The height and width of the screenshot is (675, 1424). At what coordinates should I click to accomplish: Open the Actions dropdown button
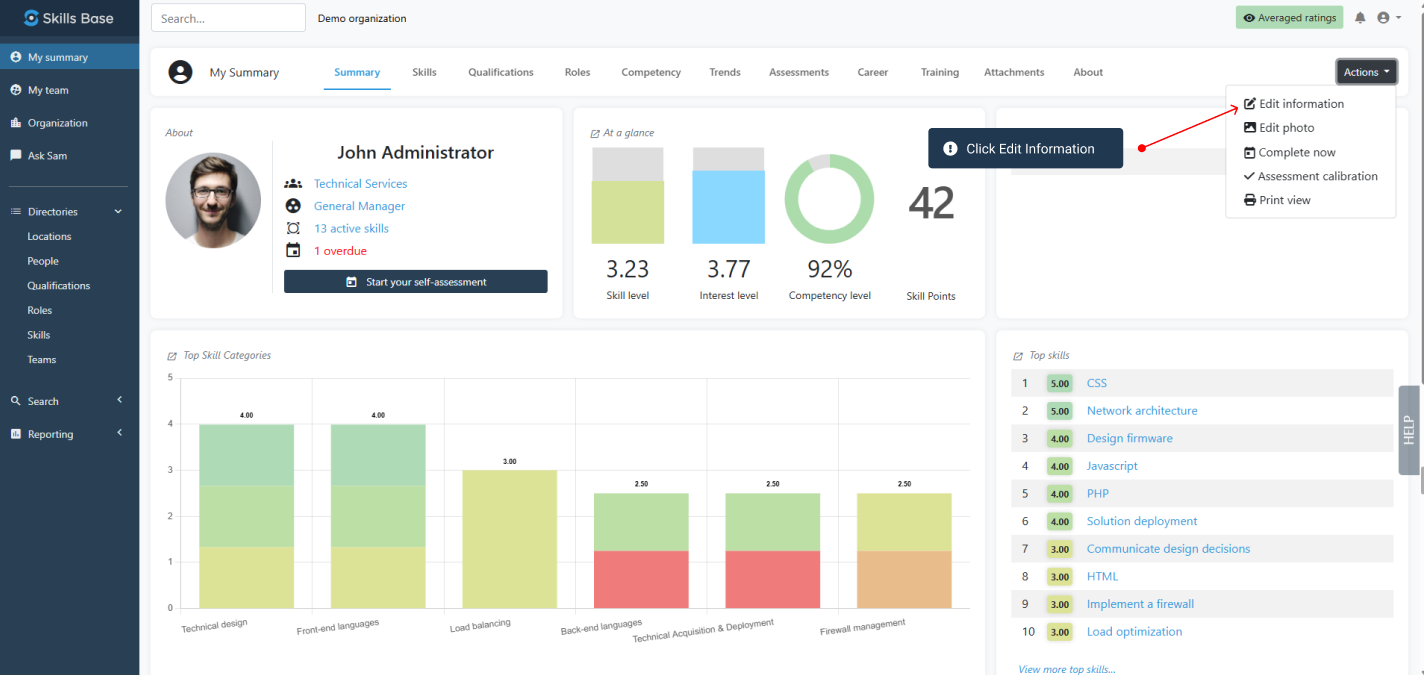tap(1366, 72)
